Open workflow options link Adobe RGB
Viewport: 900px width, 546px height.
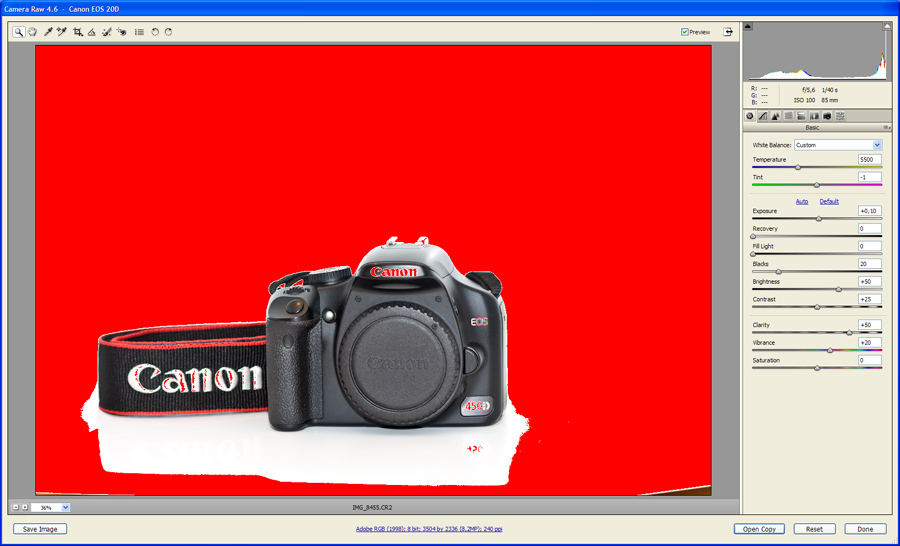(429, 529)
